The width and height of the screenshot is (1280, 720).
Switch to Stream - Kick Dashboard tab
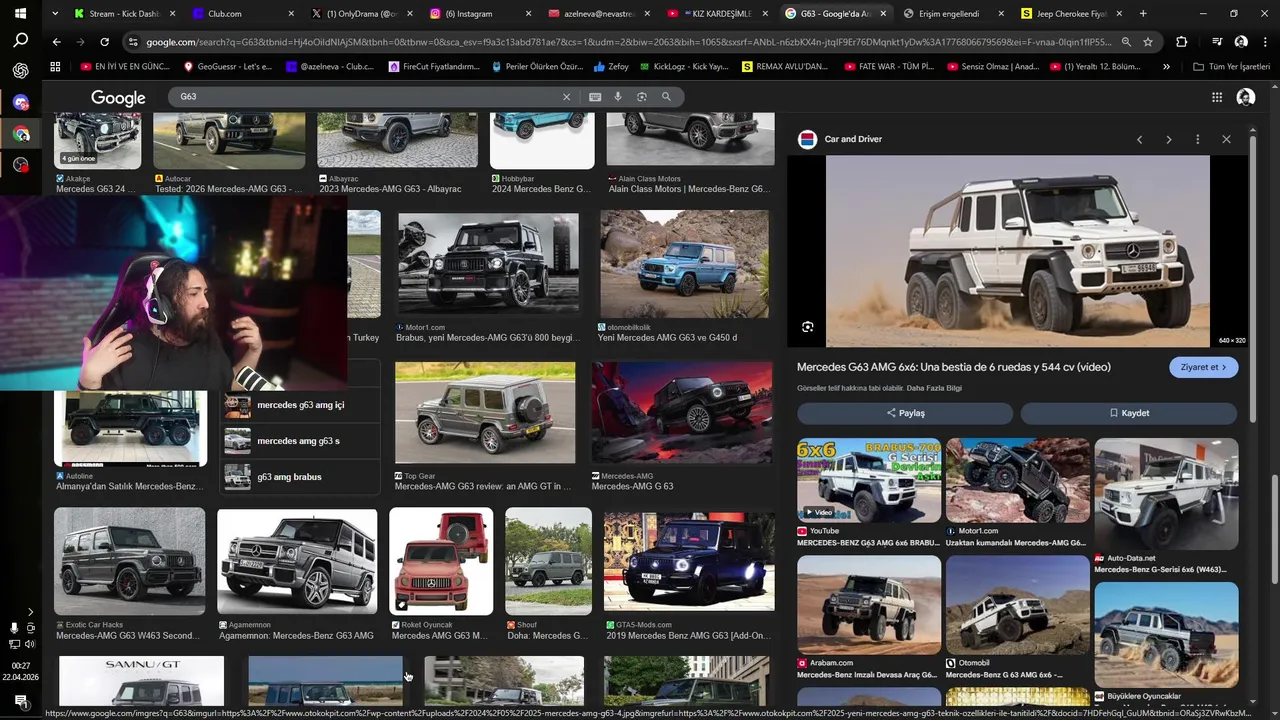pyautogui.click(x=125, y=14)
